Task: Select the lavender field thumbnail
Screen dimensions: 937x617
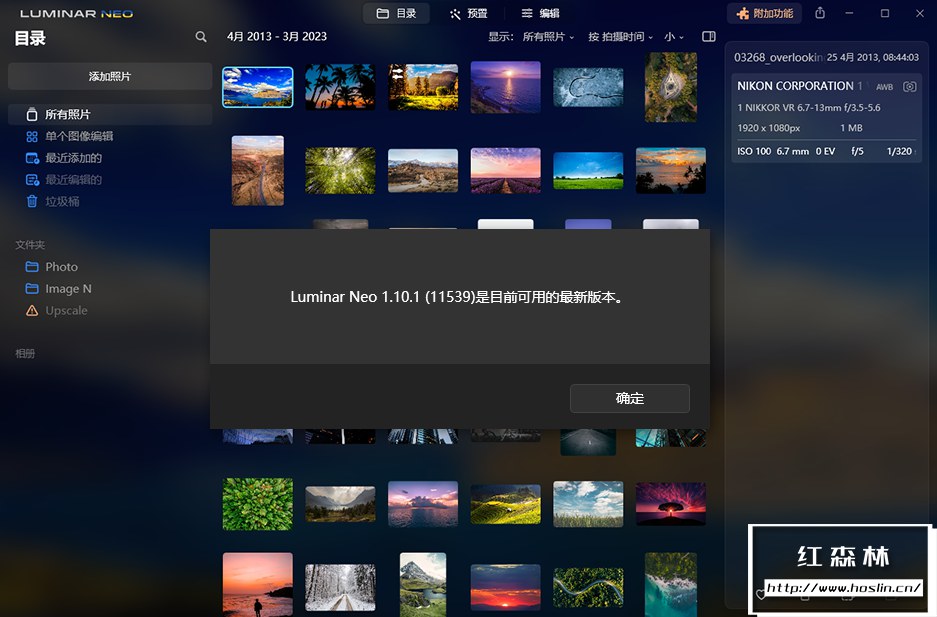Action: point(506,171)
